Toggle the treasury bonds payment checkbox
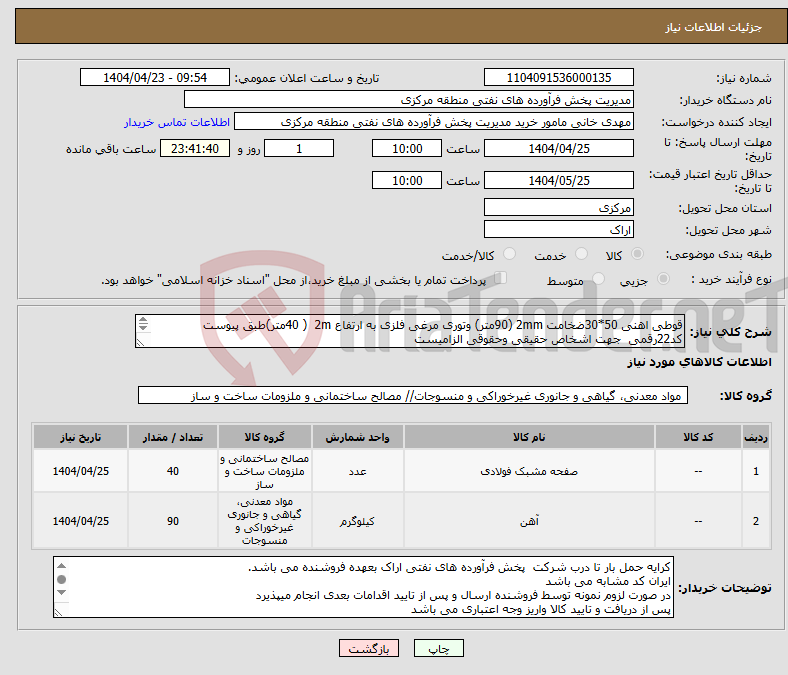Image resolution: width=788 pixels, height=675 pixels. click(501, 277)
